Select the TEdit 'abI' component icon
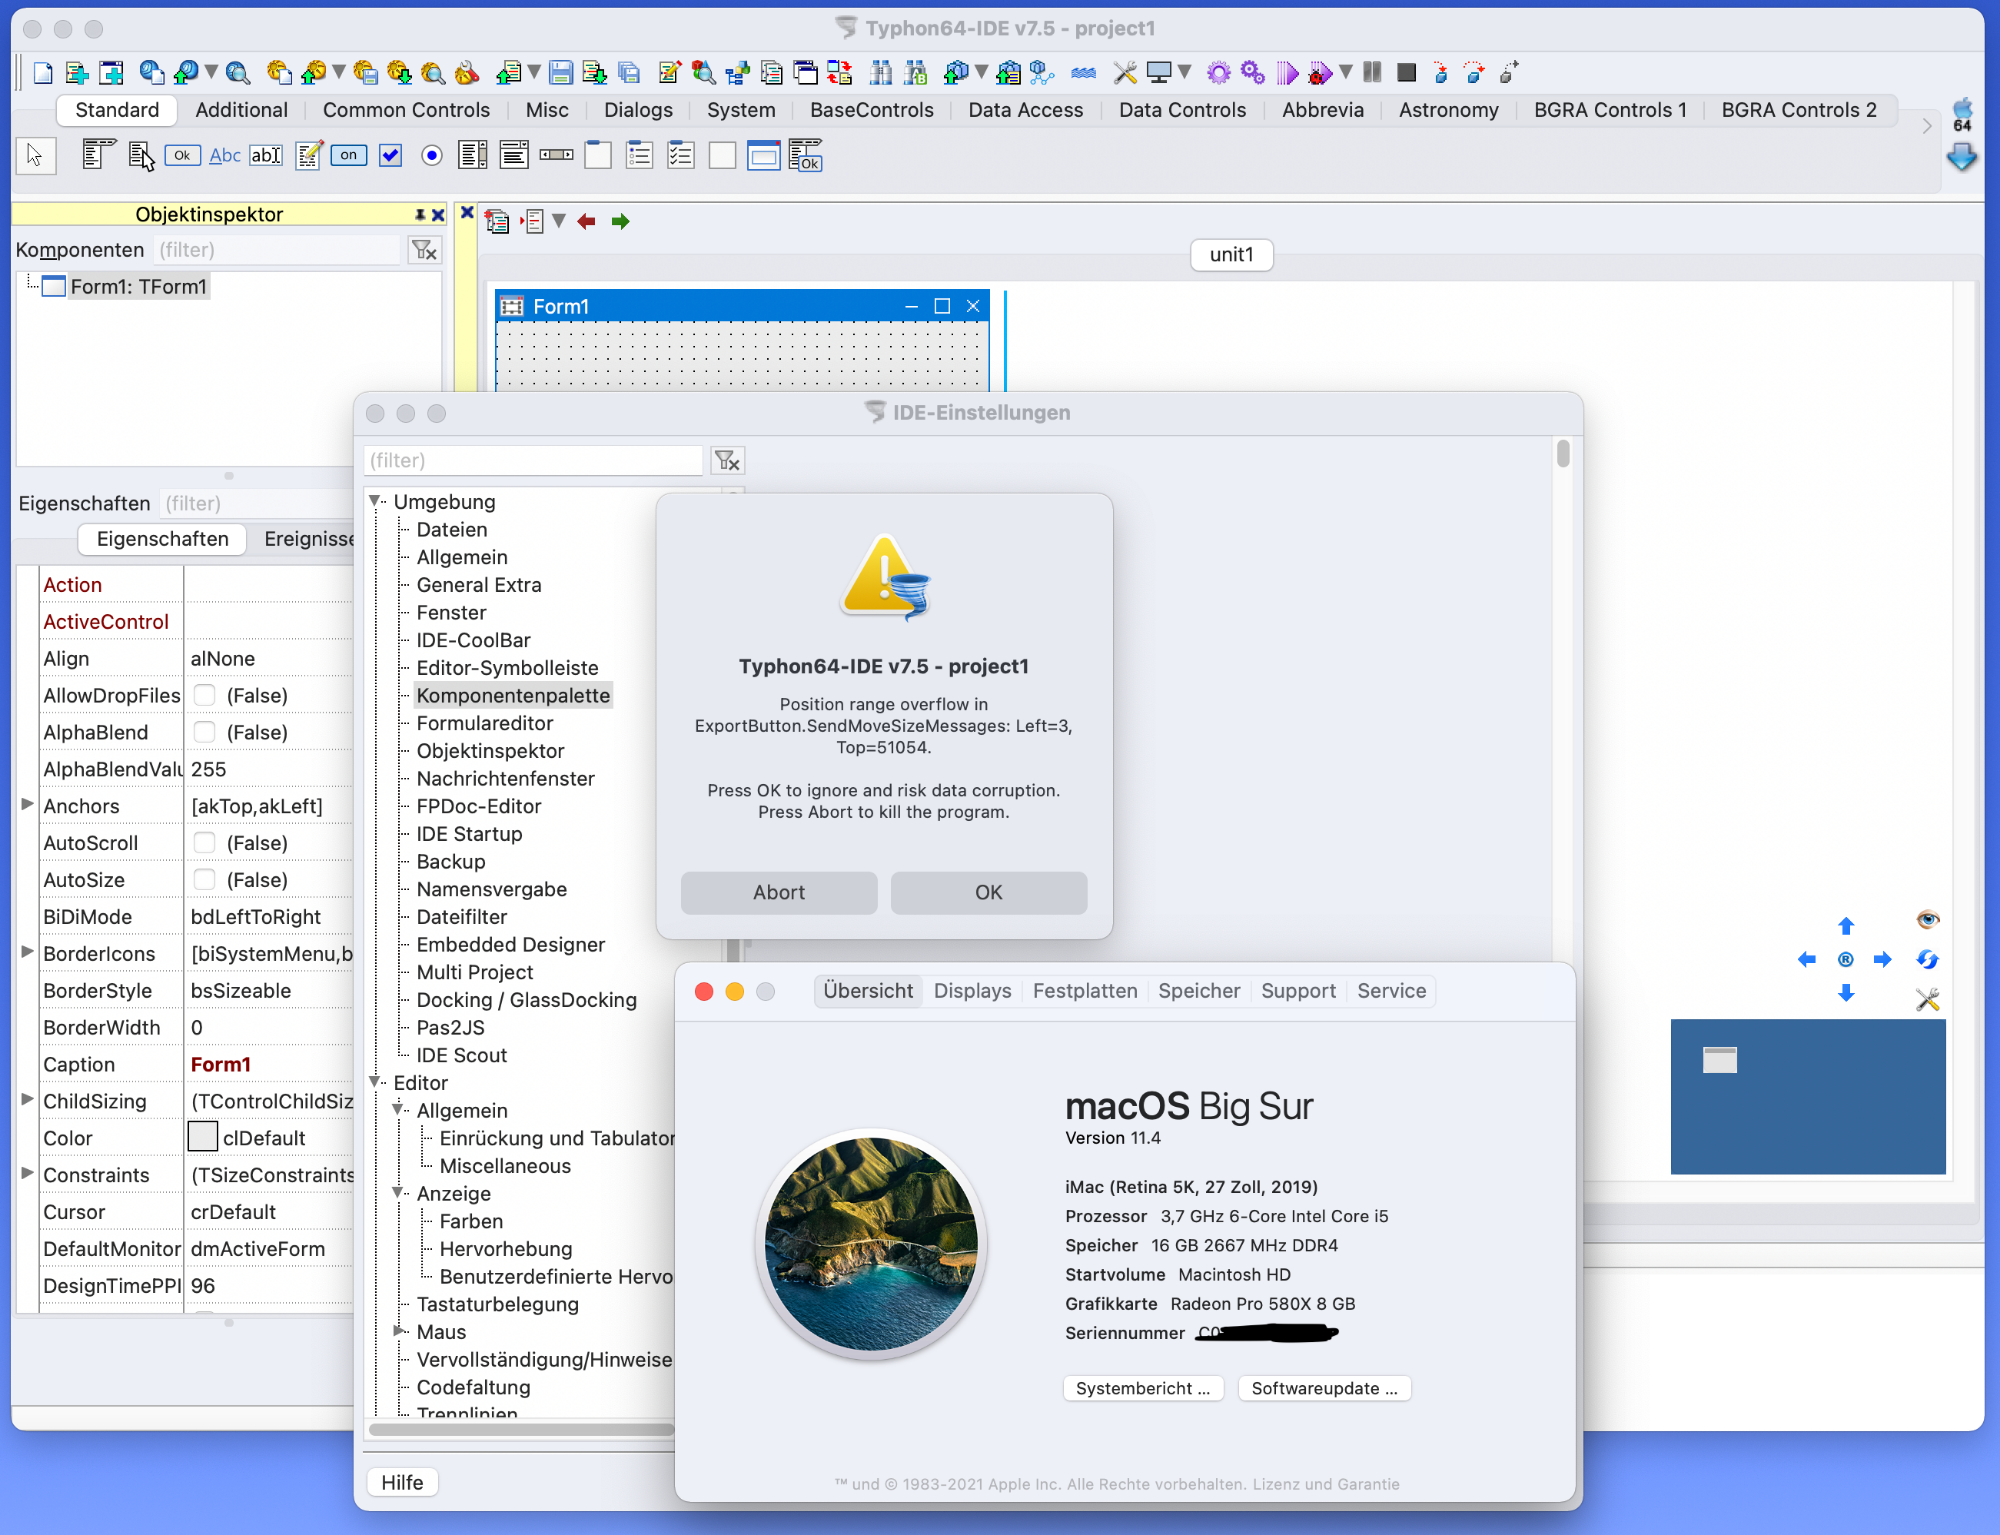Screen dimensions: 2000x1535 [266, 155]
